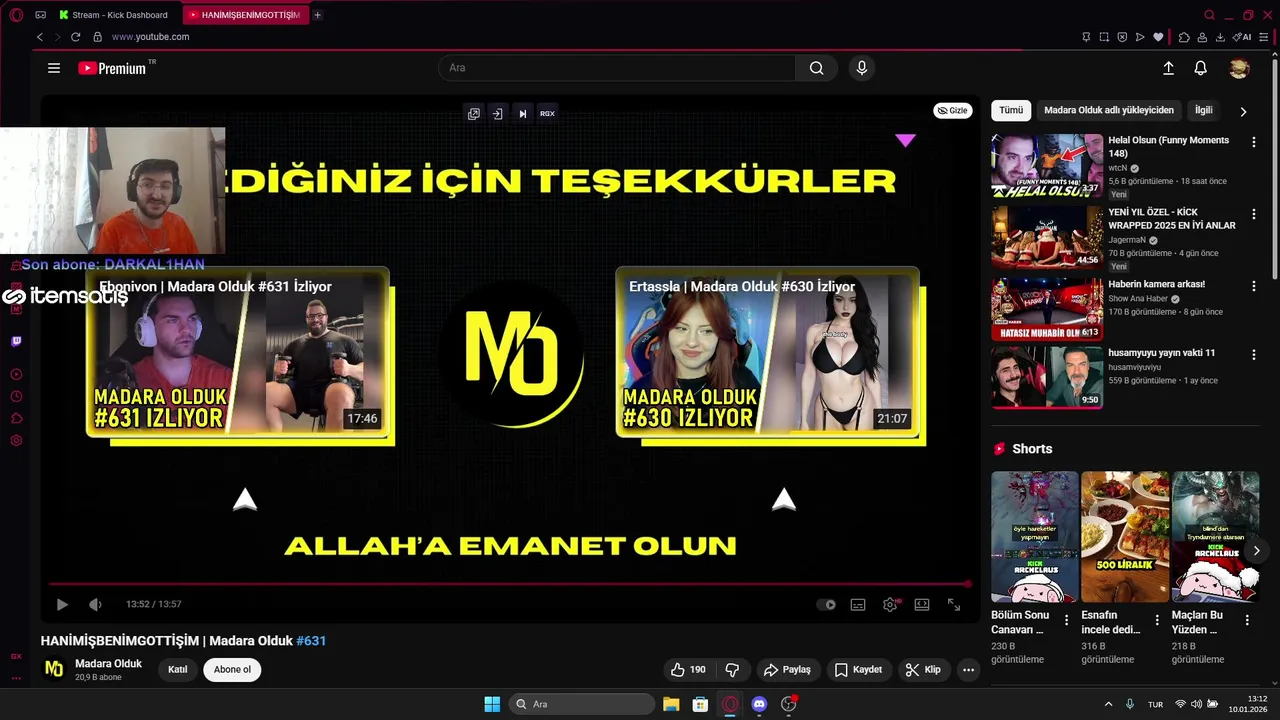
Task: Click the #631 hashtag link
Action: 311,641
